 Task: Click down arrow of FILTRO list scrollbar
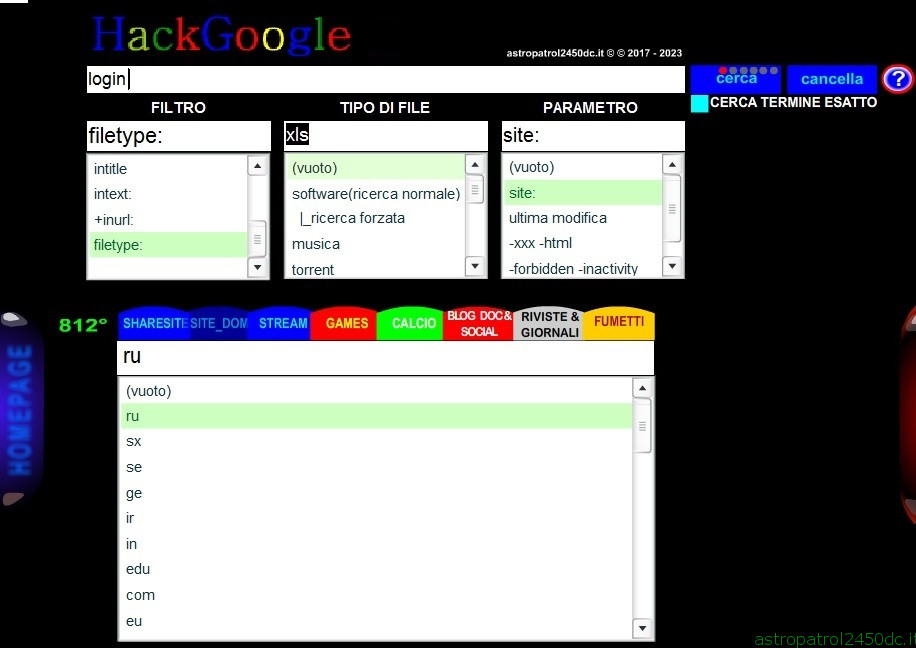[x=257, y=268]
